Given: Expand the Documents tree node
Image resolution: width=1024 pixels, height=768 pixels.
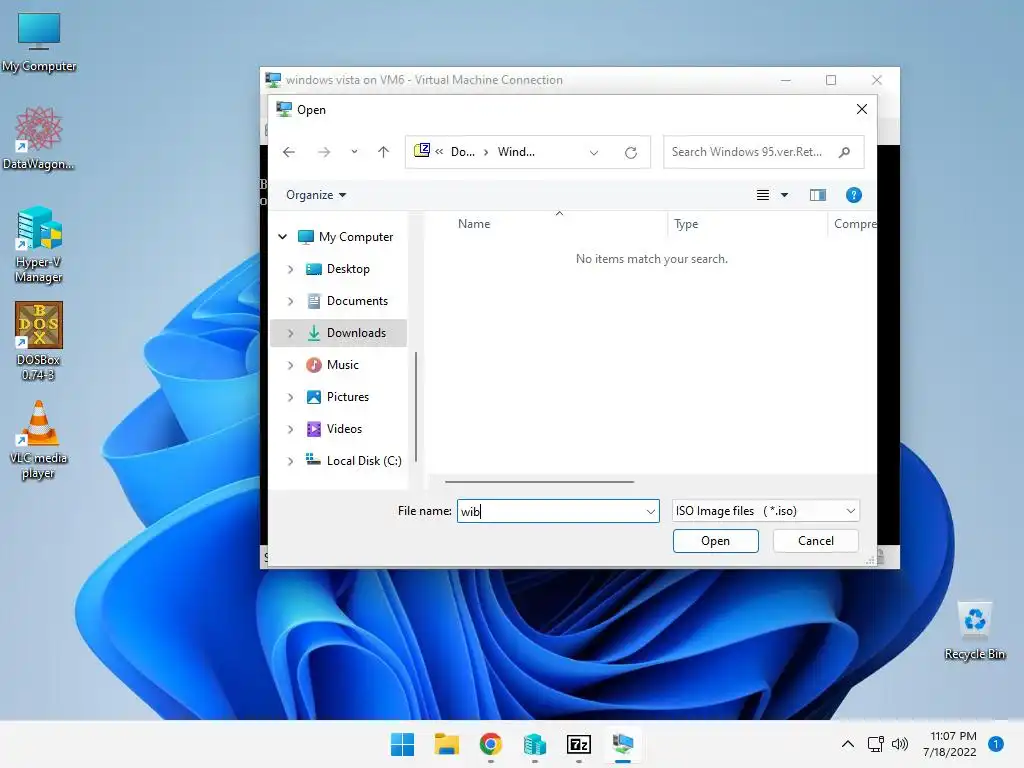Looking at the screenshot, I should (291, 301).
